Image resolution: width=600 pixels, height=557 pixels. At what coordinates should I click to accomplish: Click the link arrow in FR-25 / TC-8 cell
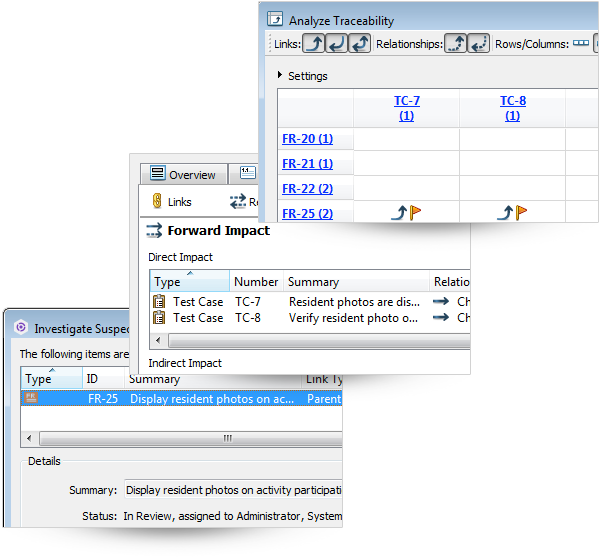(x=505, y=212)
